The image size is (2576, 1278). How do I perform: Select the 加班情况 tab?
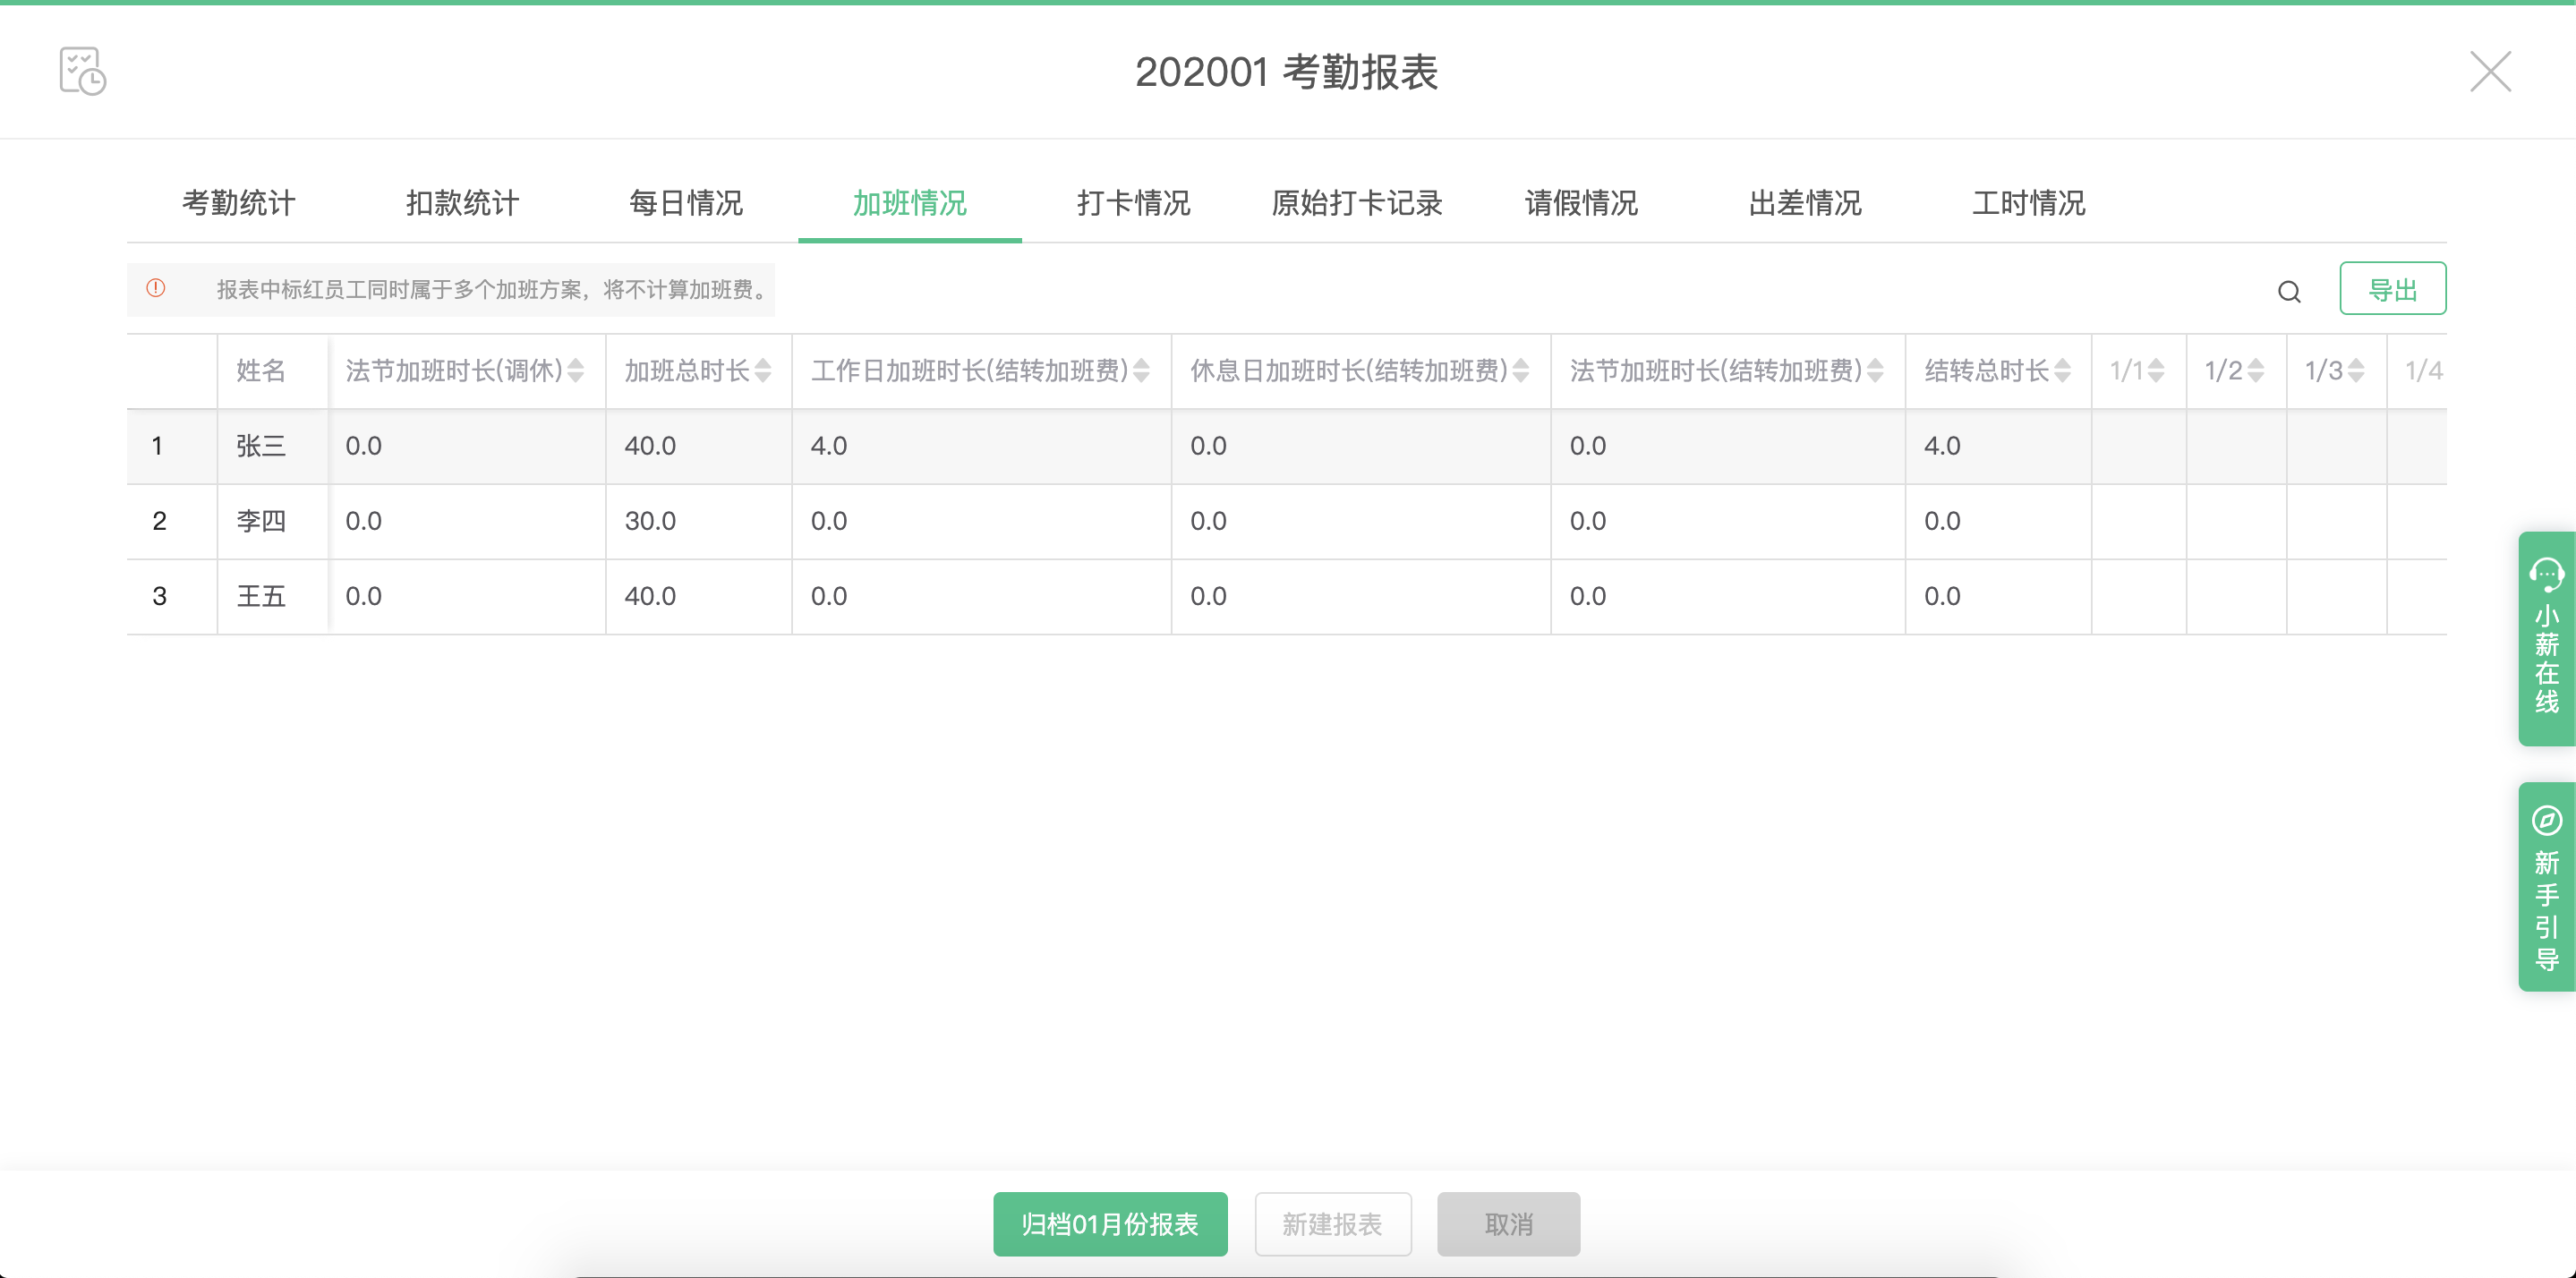[910, 203]
